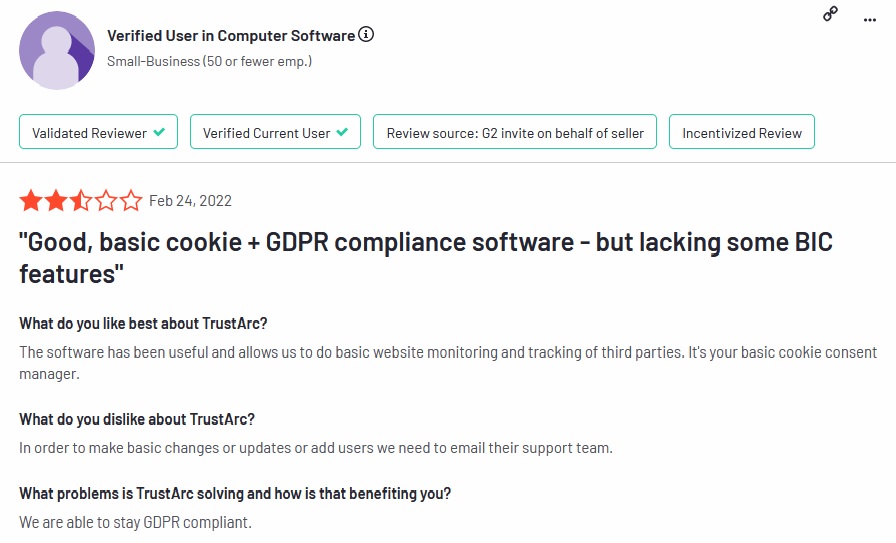
Task: Click the What do you dislike about TrustArc heading
Action: click(137, 420)
